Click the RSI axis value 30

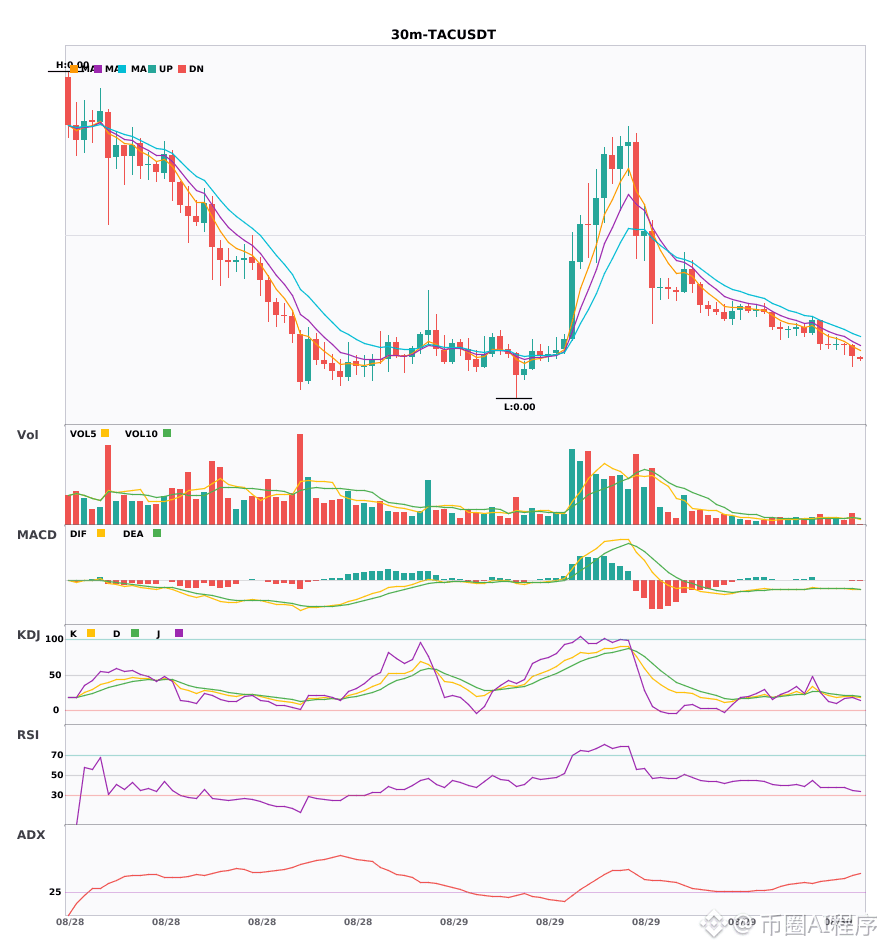click(57, 795)
